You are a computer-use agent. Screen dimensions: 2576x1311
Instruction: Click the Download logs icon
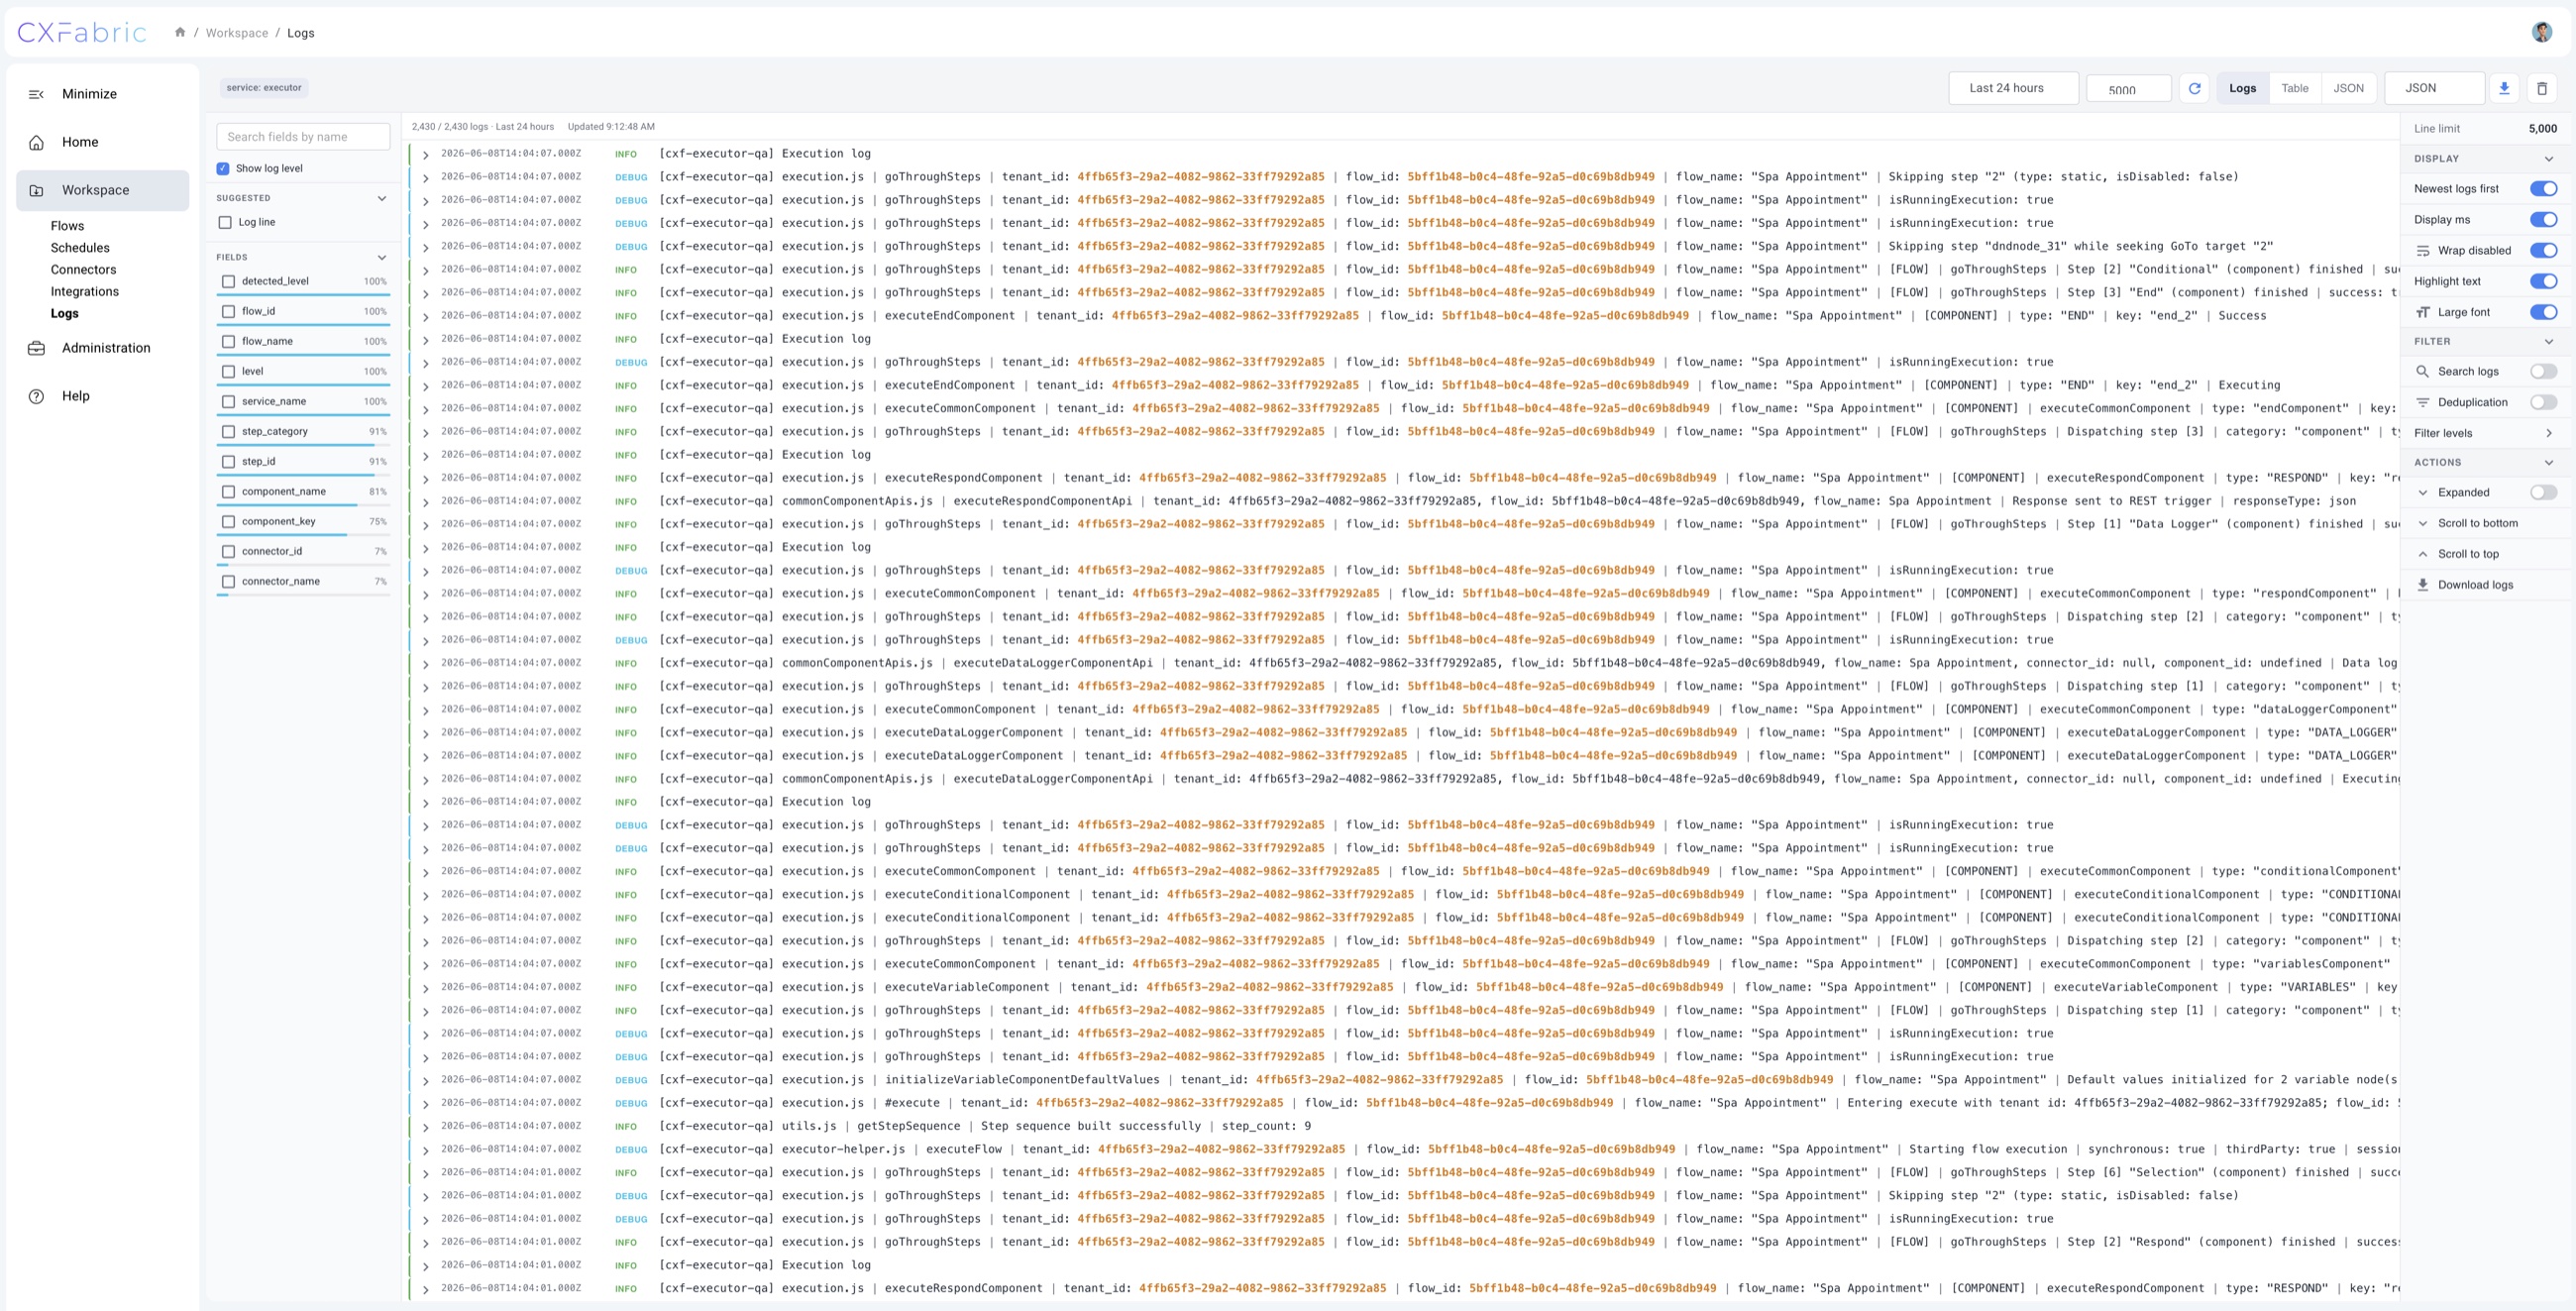(x=2423, y=585)
